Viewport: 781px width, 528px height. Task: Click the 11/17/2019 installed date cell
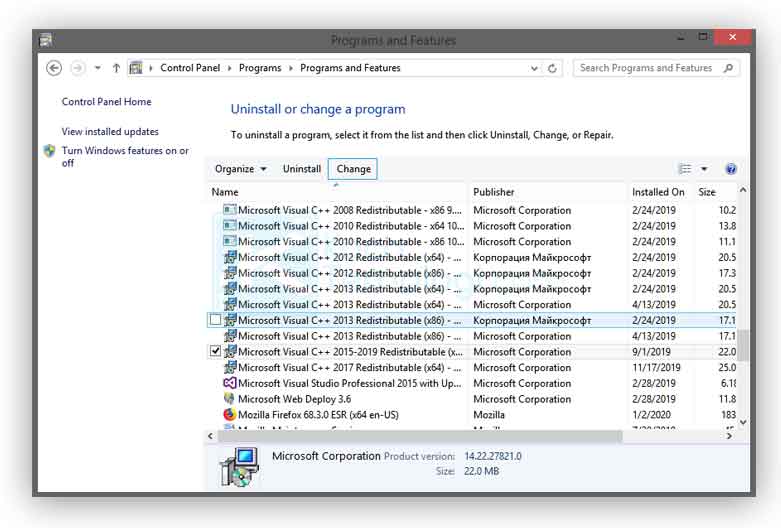(656, 368)
